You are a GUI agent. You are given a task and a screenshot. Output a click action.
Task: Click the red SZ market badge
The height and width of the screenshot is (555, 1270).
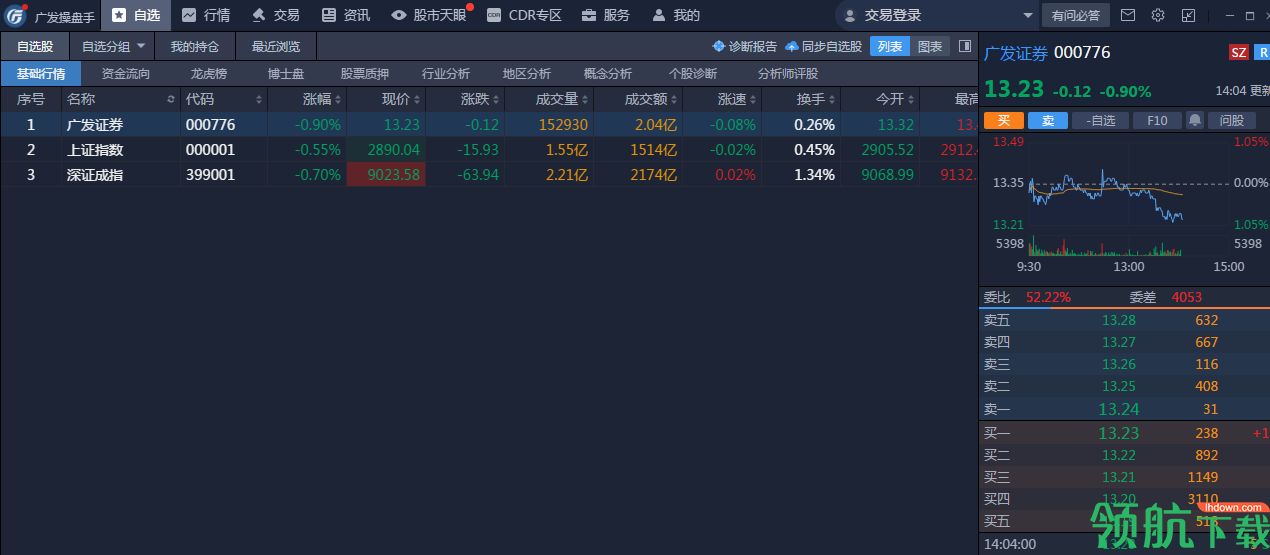[x=1238, y=52]
